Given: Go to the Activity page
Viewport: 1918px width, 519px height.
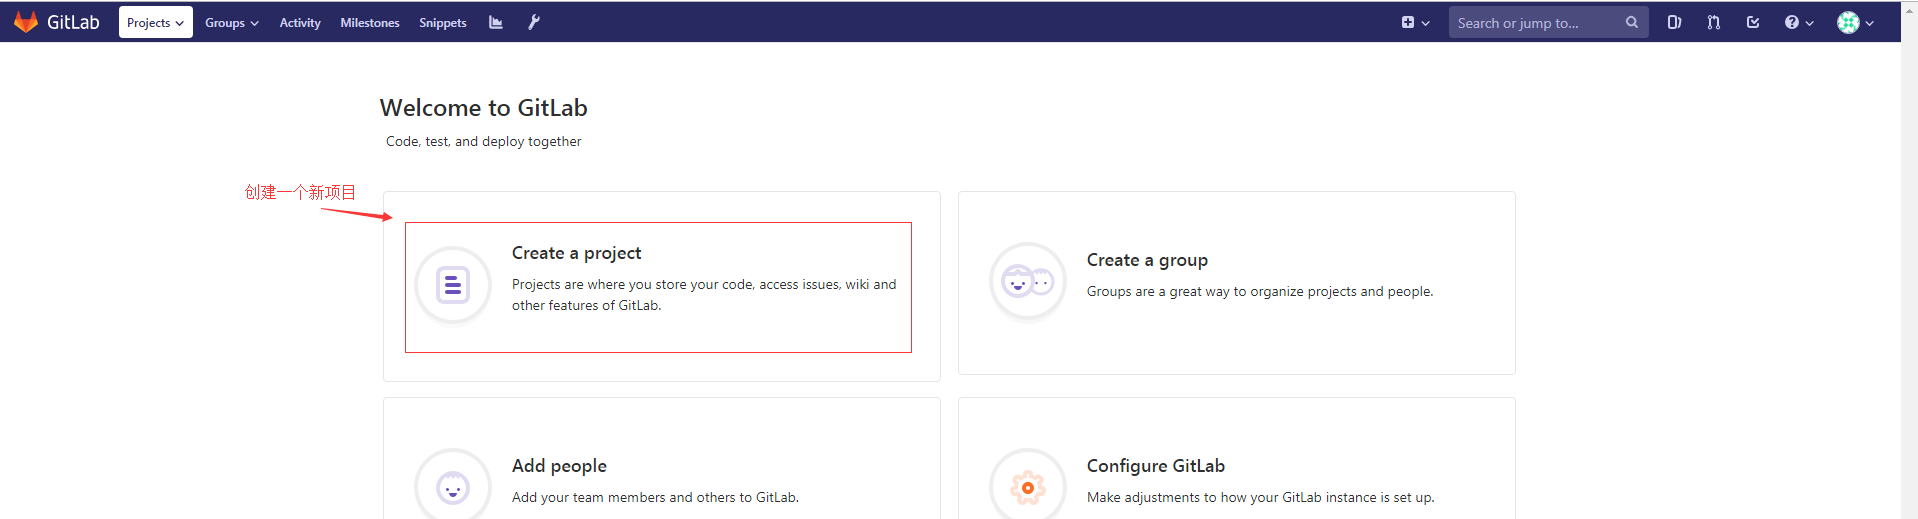Looking at the screenshot, I should click(300, 22).
